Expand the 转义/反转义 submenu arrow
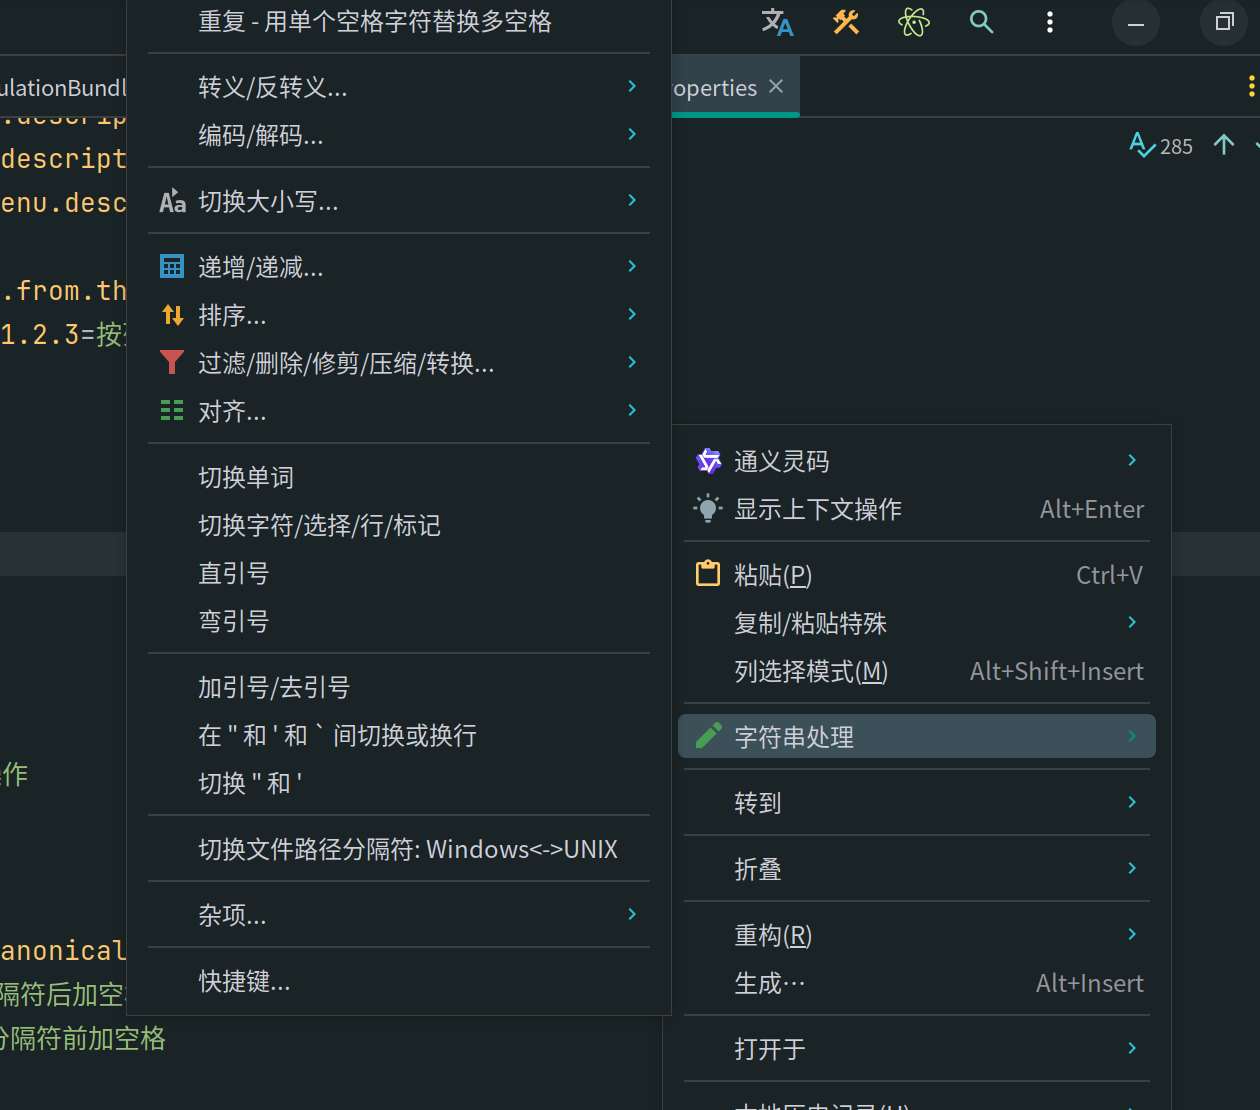Image resolution: width=1260 pixels, height=1110 pixels. click(632, 86)
